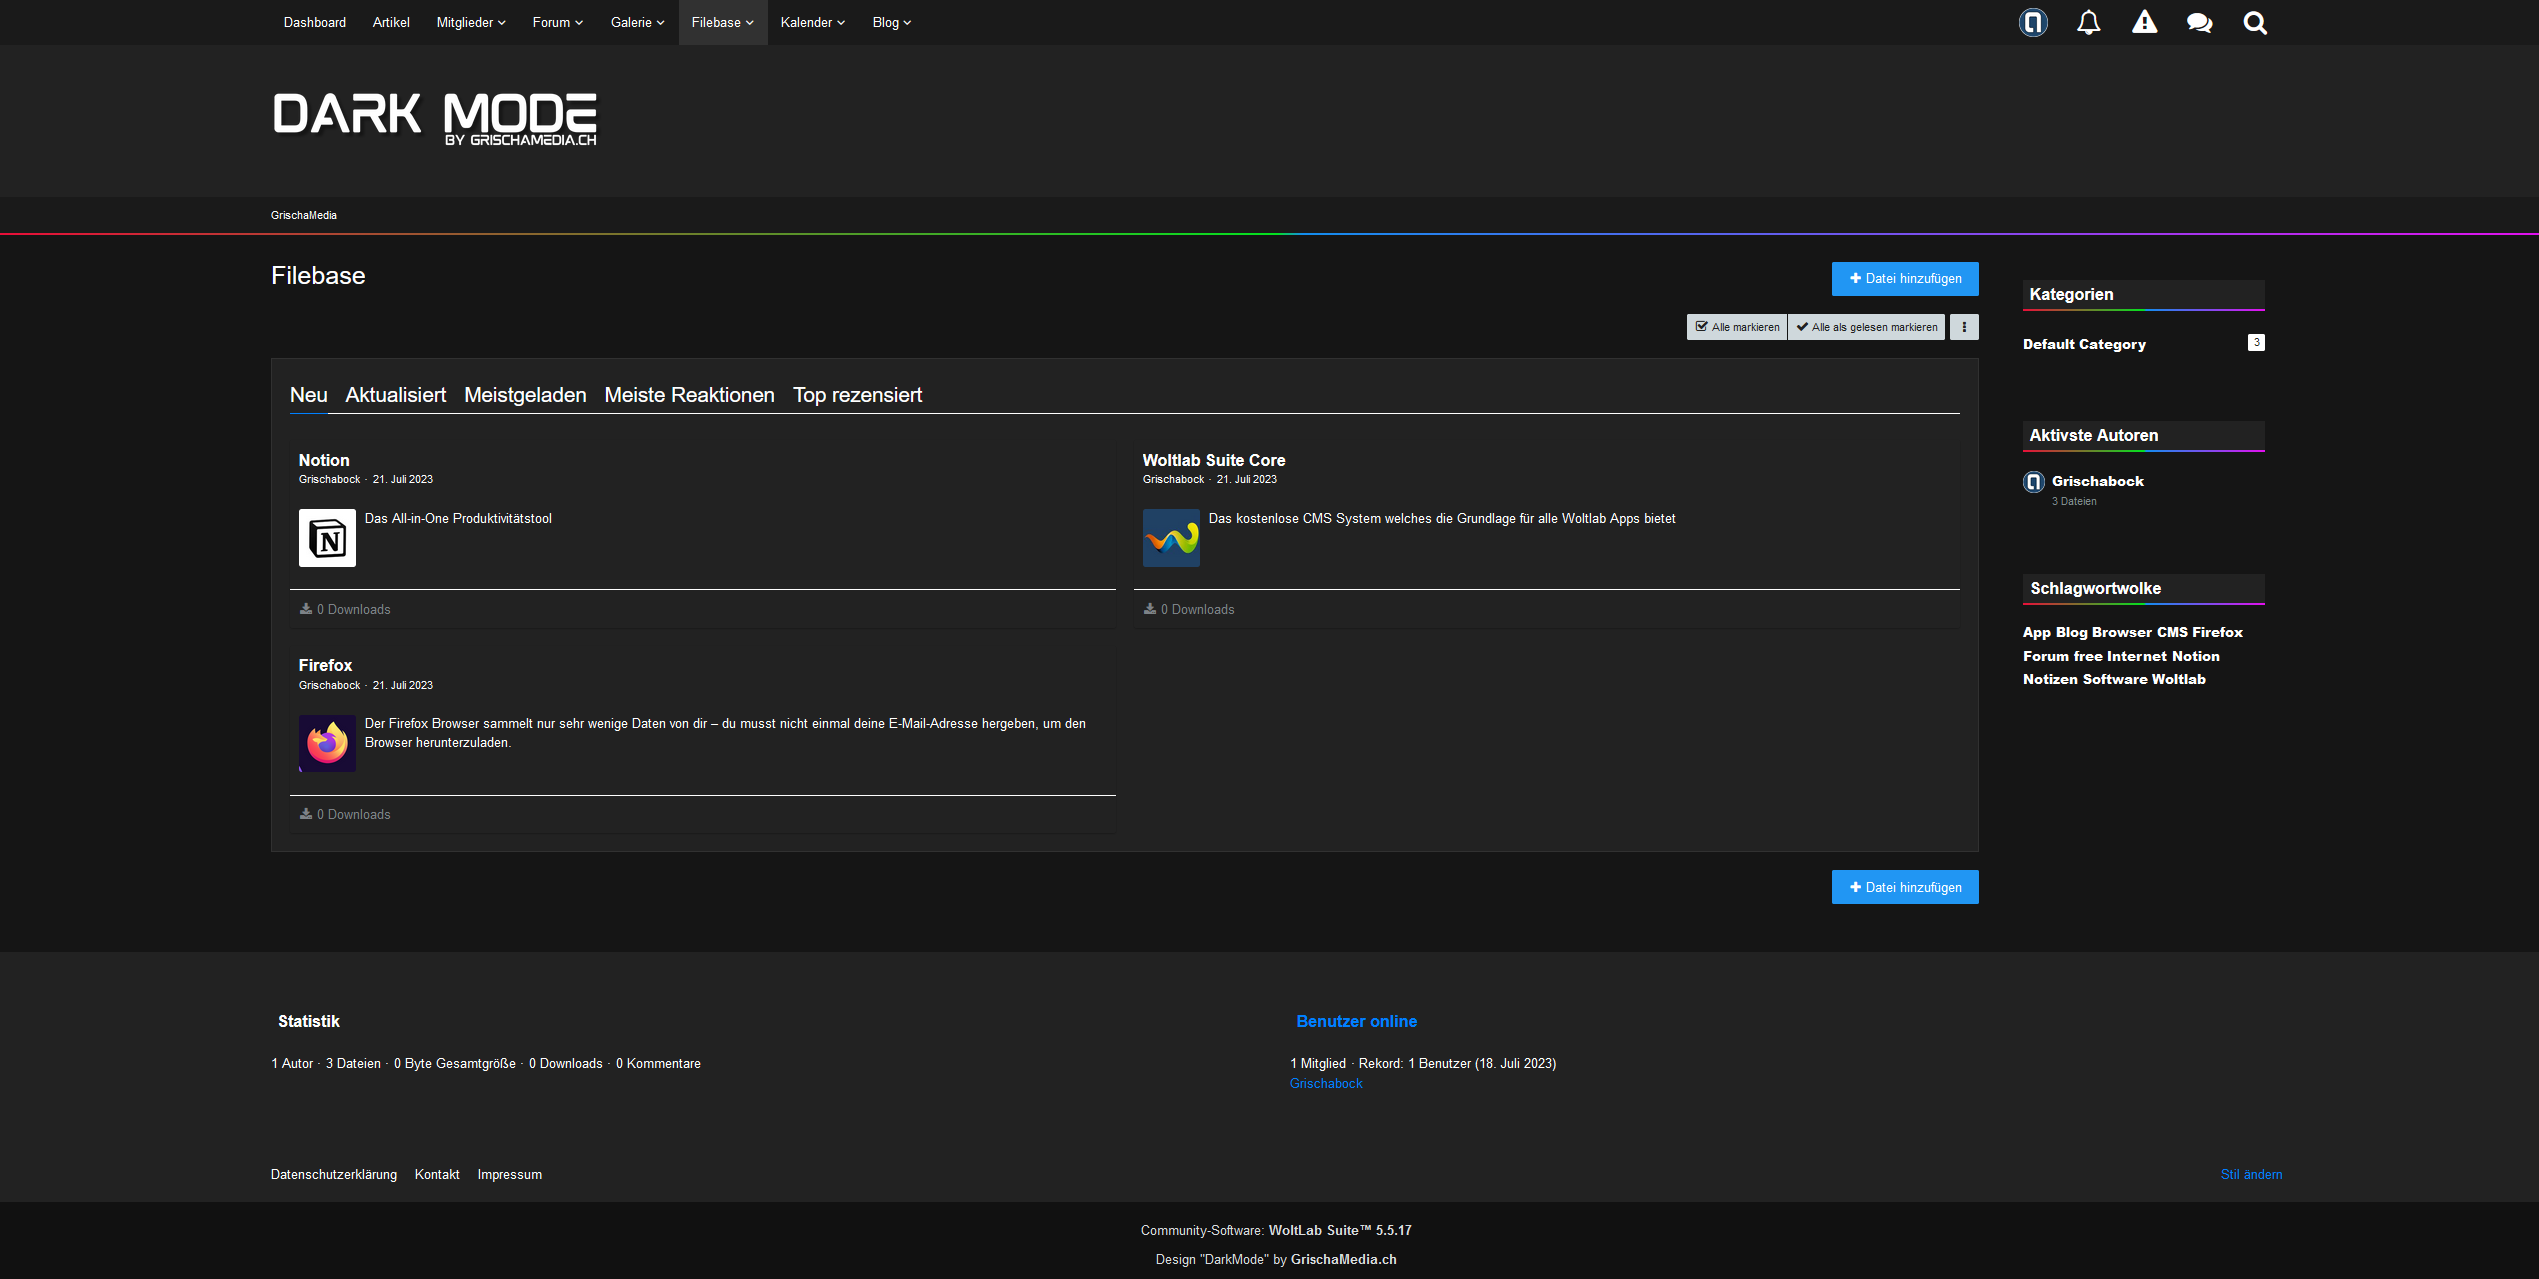Switch to the Top rezensiert tab
2539x1279 pixels.
pyautogui.click(x=857, y=395)
